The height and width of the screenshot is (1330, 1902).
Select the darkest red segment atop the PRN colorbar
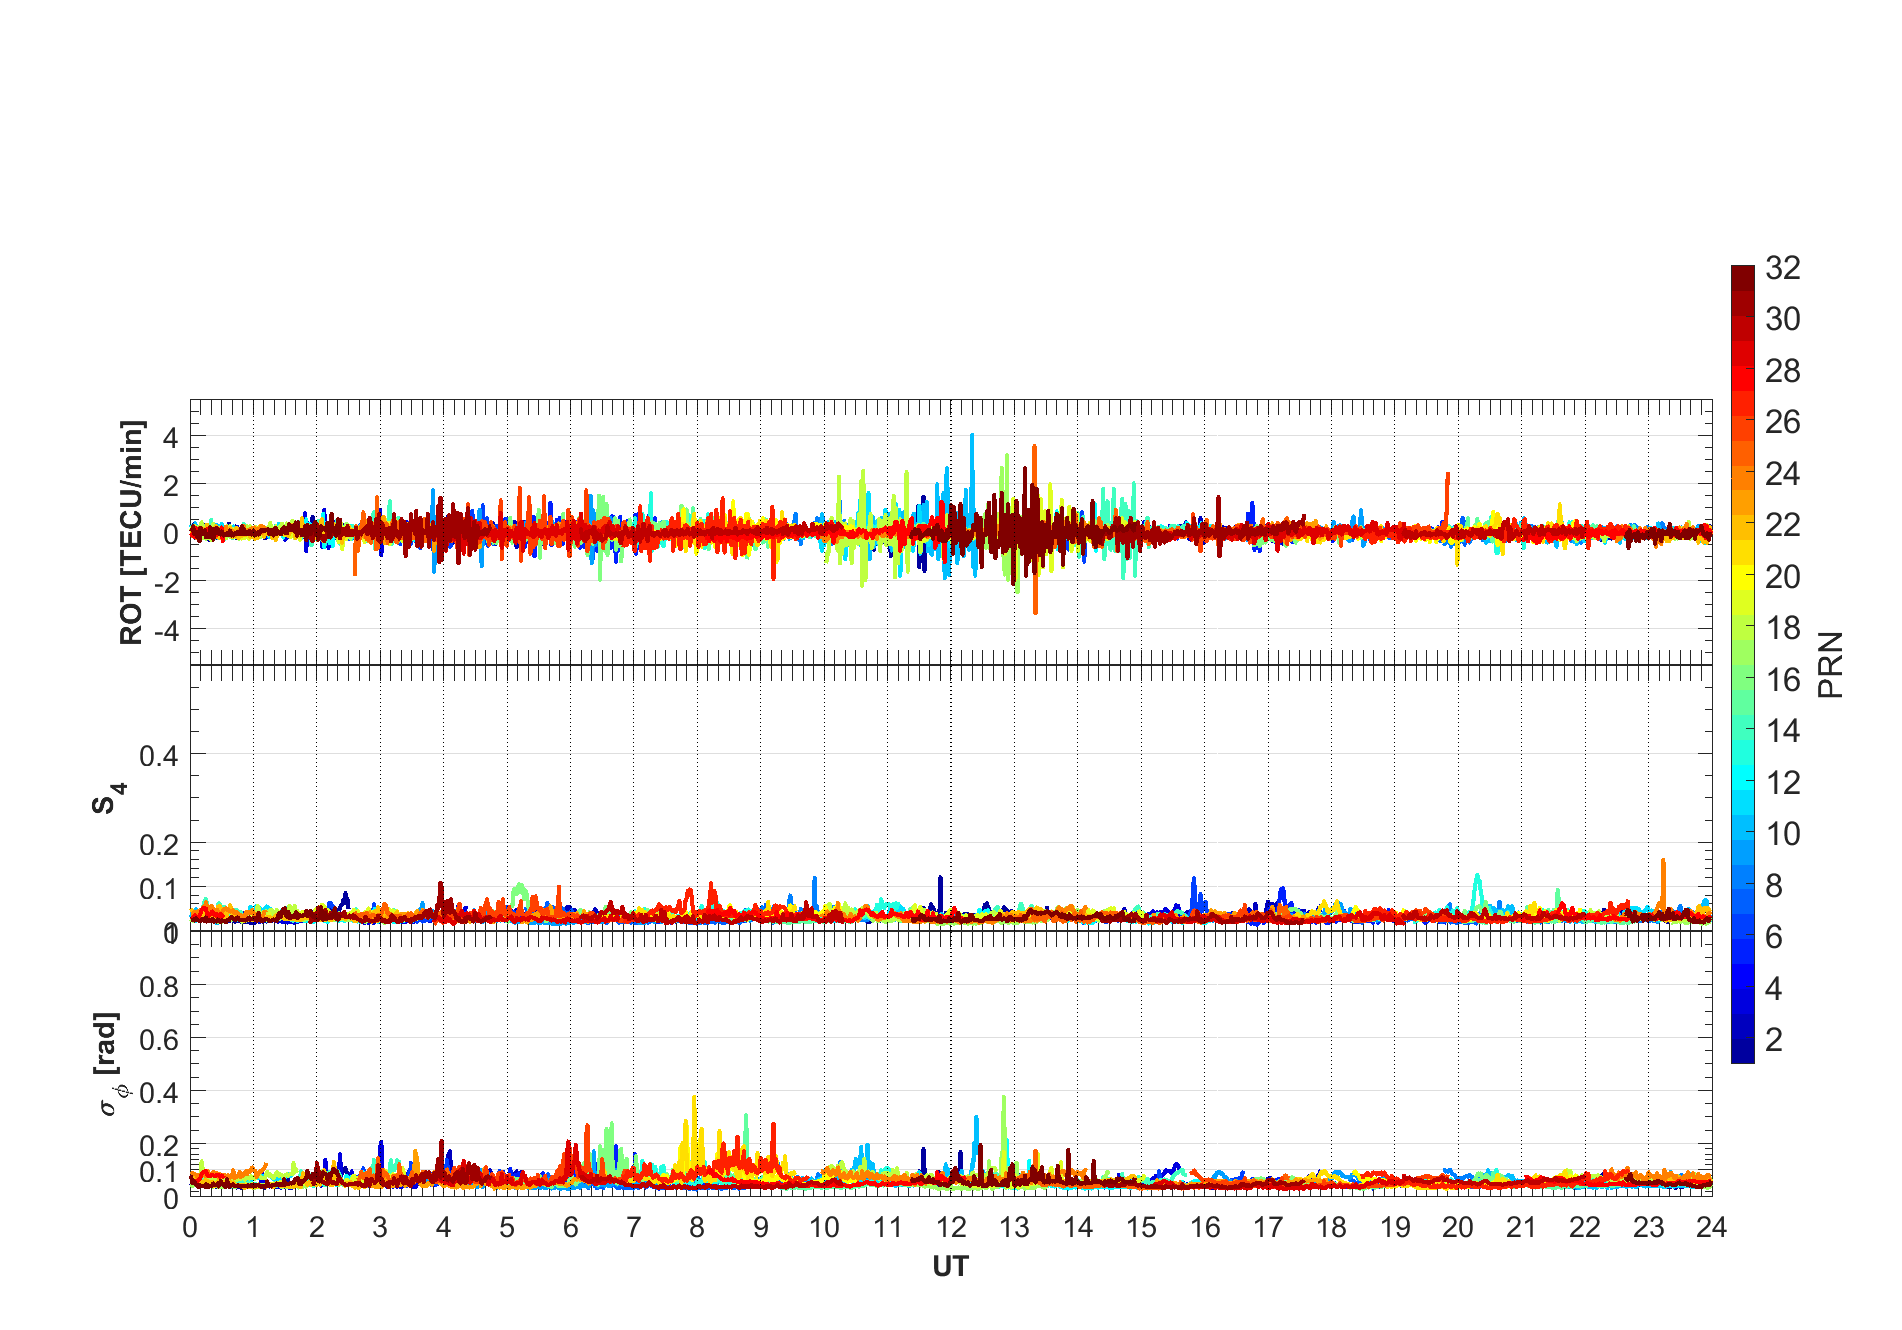coord(1743,278)
